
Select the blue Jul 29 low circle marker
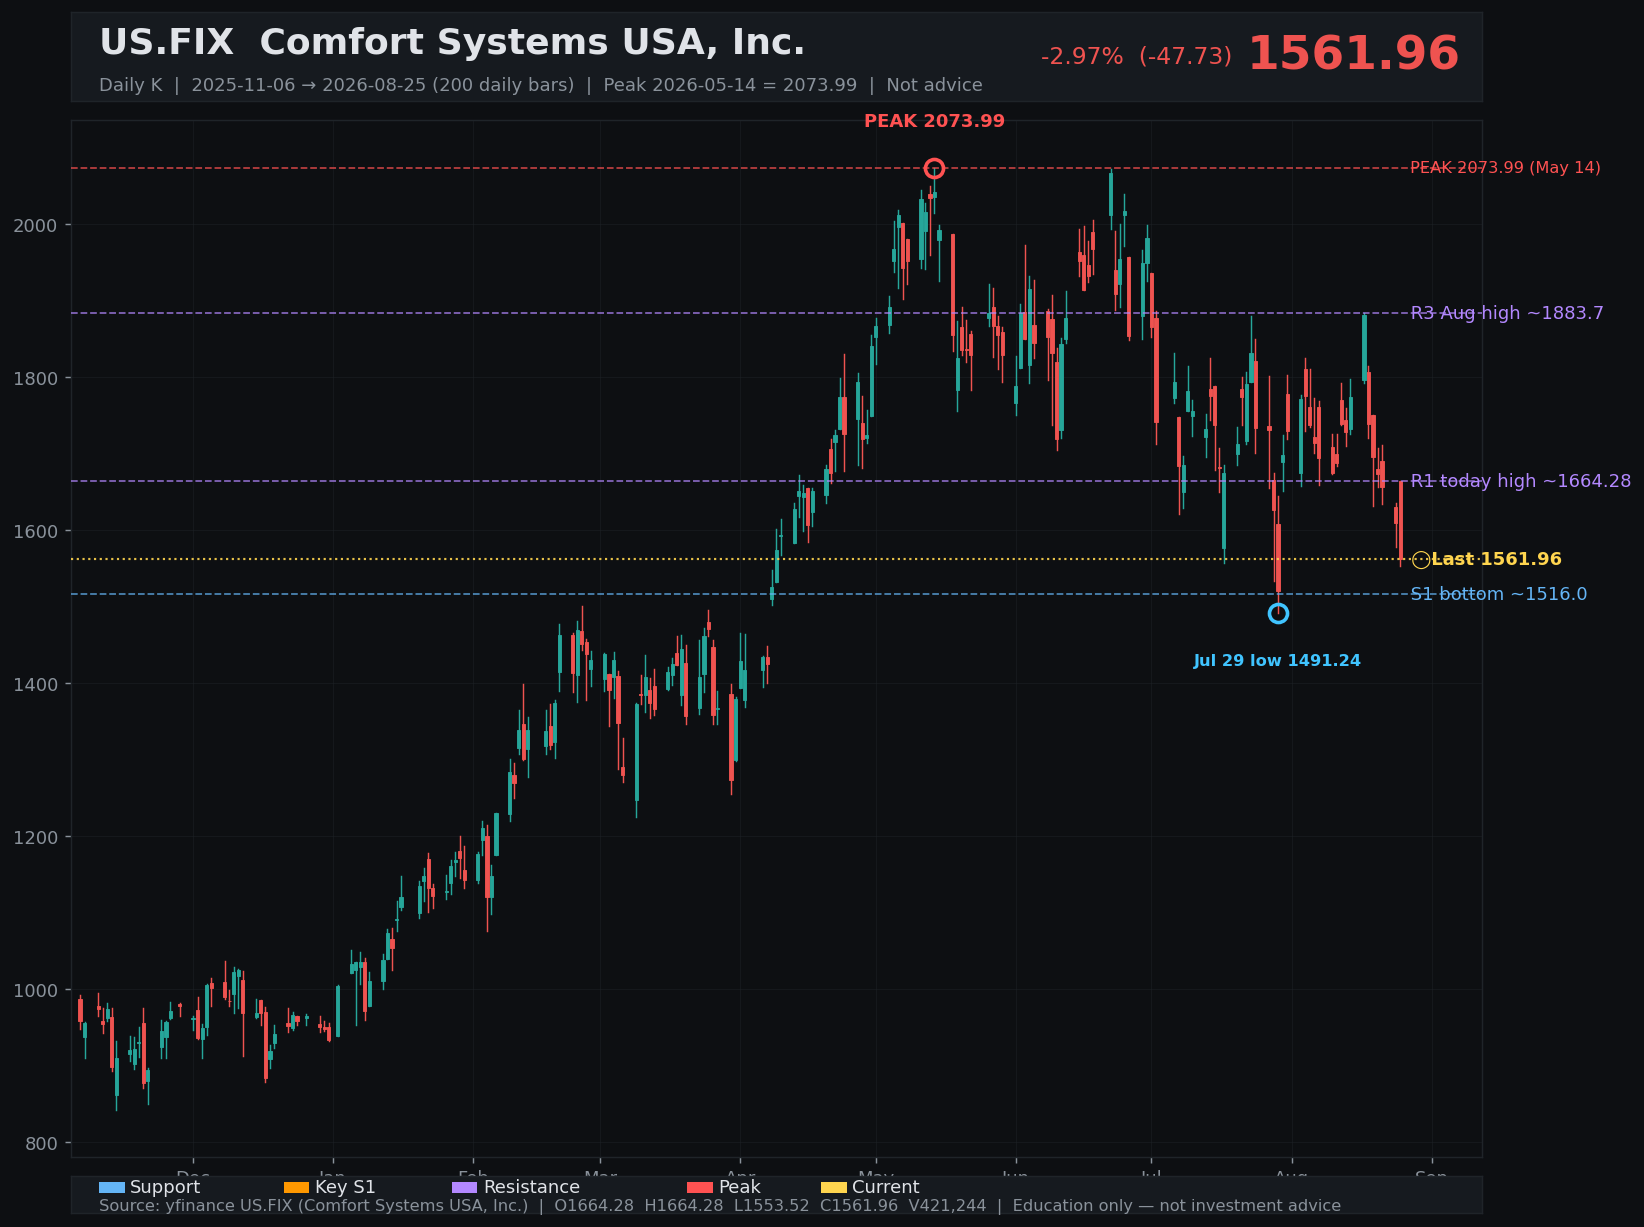(x=1278, y=613)
